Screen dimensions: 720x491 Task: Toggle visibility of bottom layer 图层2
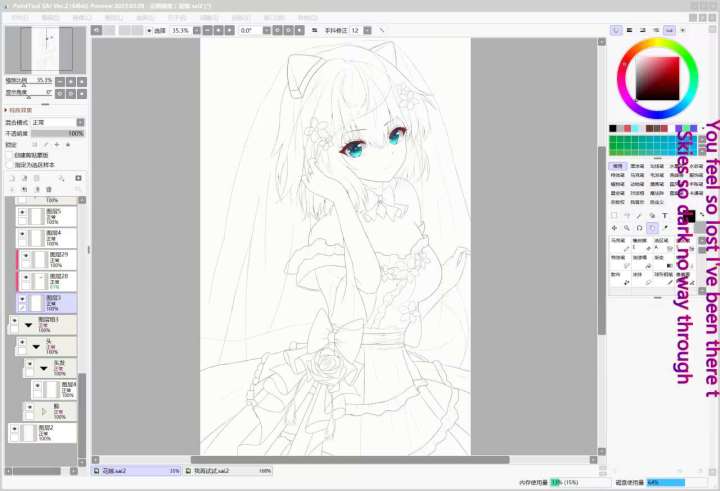click(14, 429)
